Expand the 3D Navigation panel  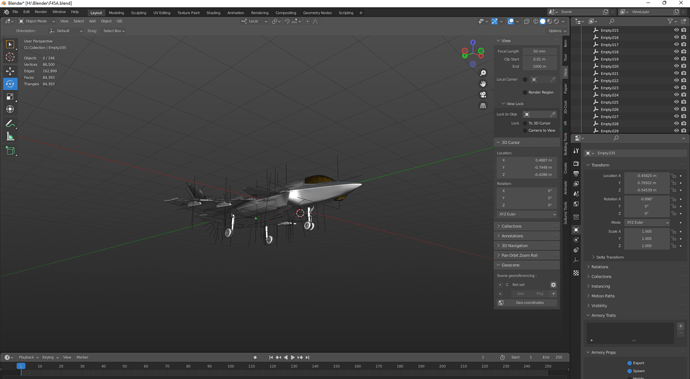click(x=527, y=246)
